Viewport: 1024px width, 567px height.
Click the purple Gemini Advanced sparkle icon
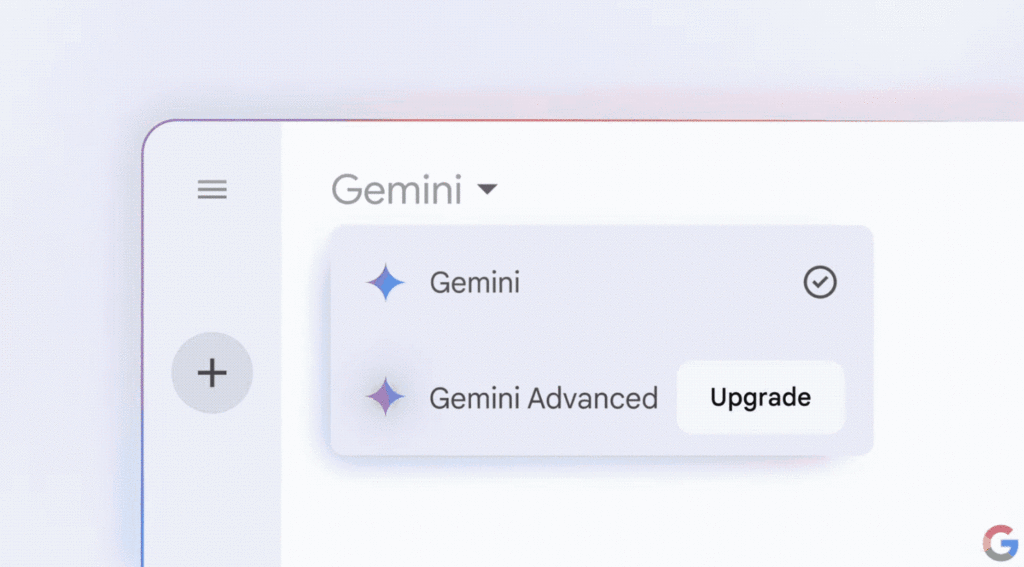click(385, 397)
